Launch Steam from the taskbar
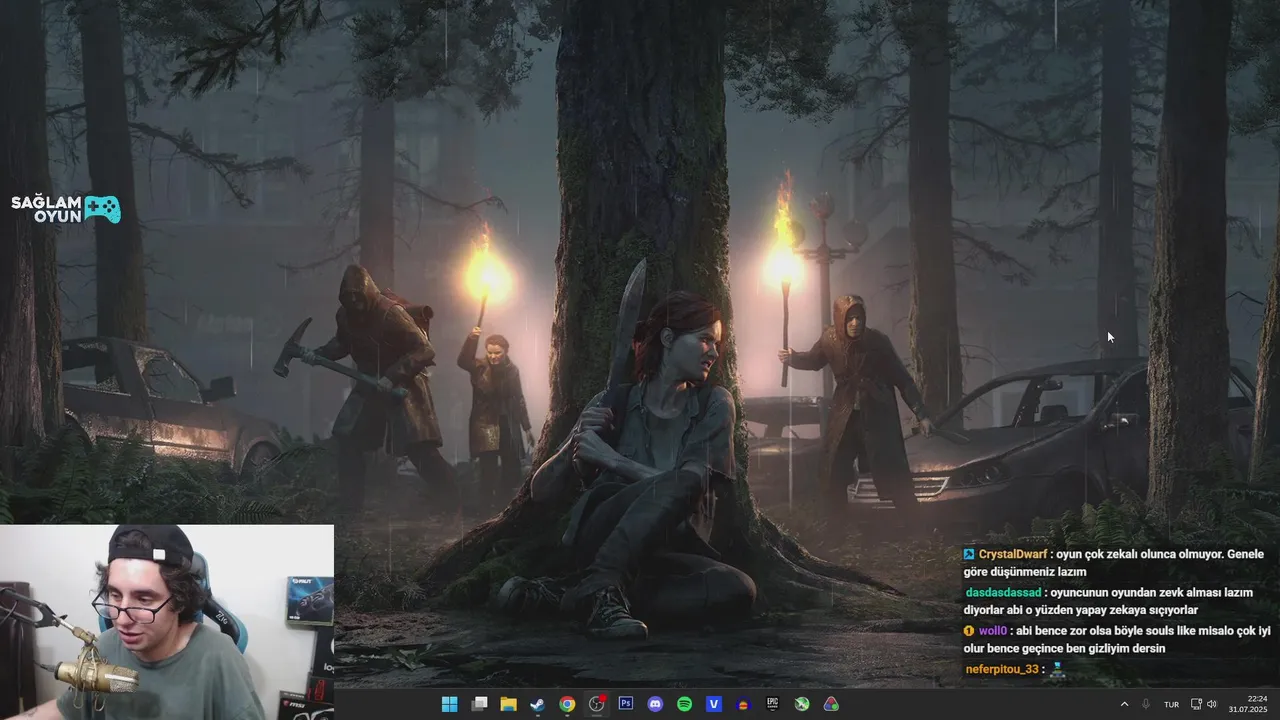This screenshot has height=720, width=1280. point(537,704)
